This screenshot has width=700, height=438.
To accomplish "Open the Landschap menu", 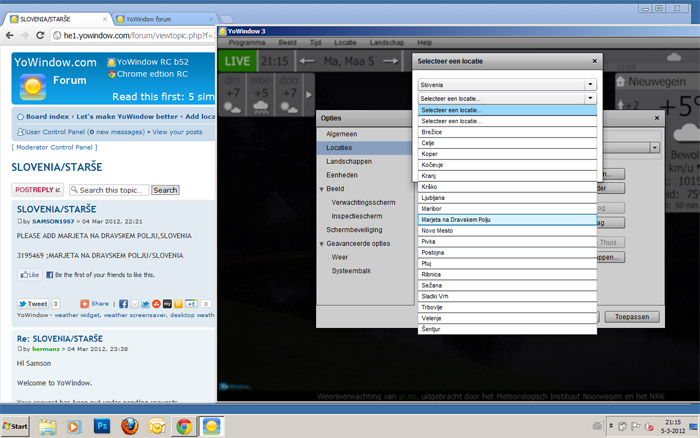I will pyautogui.click(x=387, y=42).
